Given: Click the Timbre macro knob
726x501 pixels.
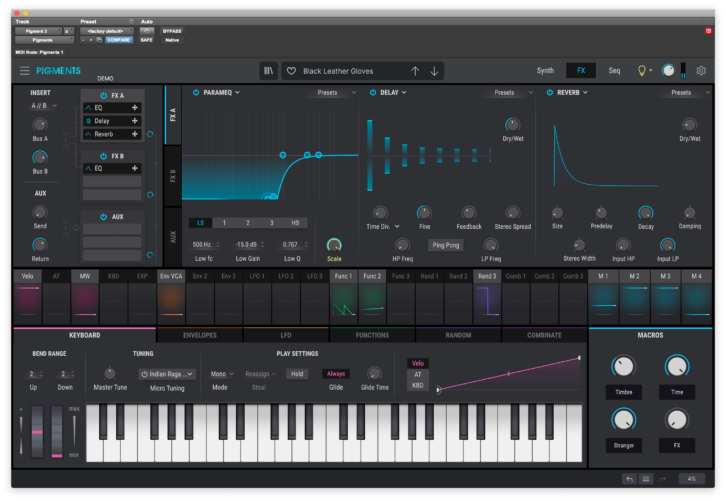Looking at the screenshot, I should (x=623, y=366).
